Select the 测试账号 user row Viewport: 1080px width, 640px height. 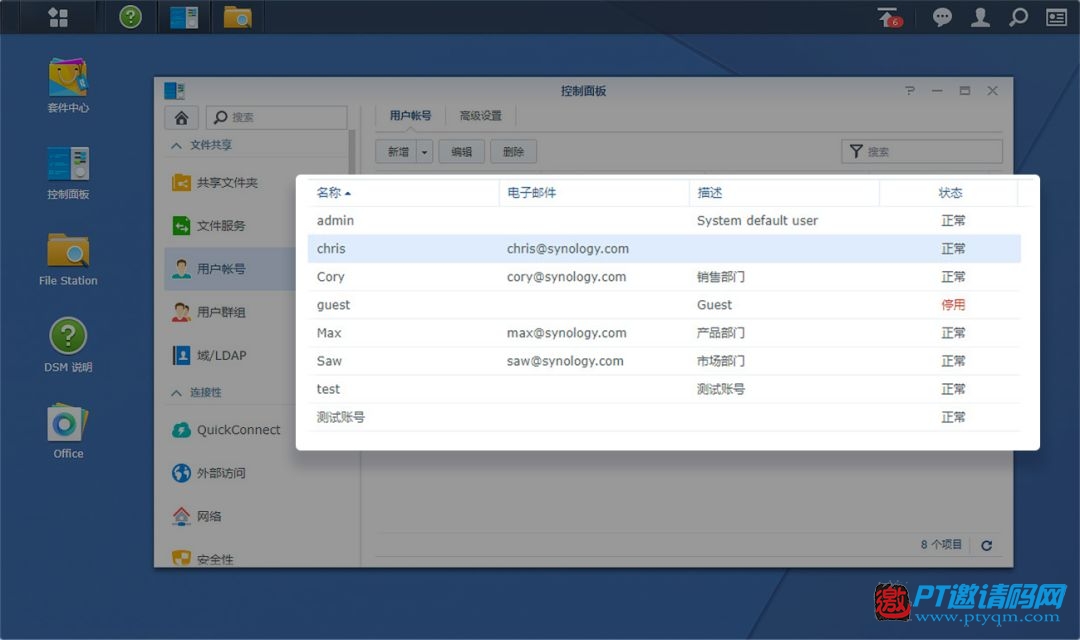coord(664,417)
